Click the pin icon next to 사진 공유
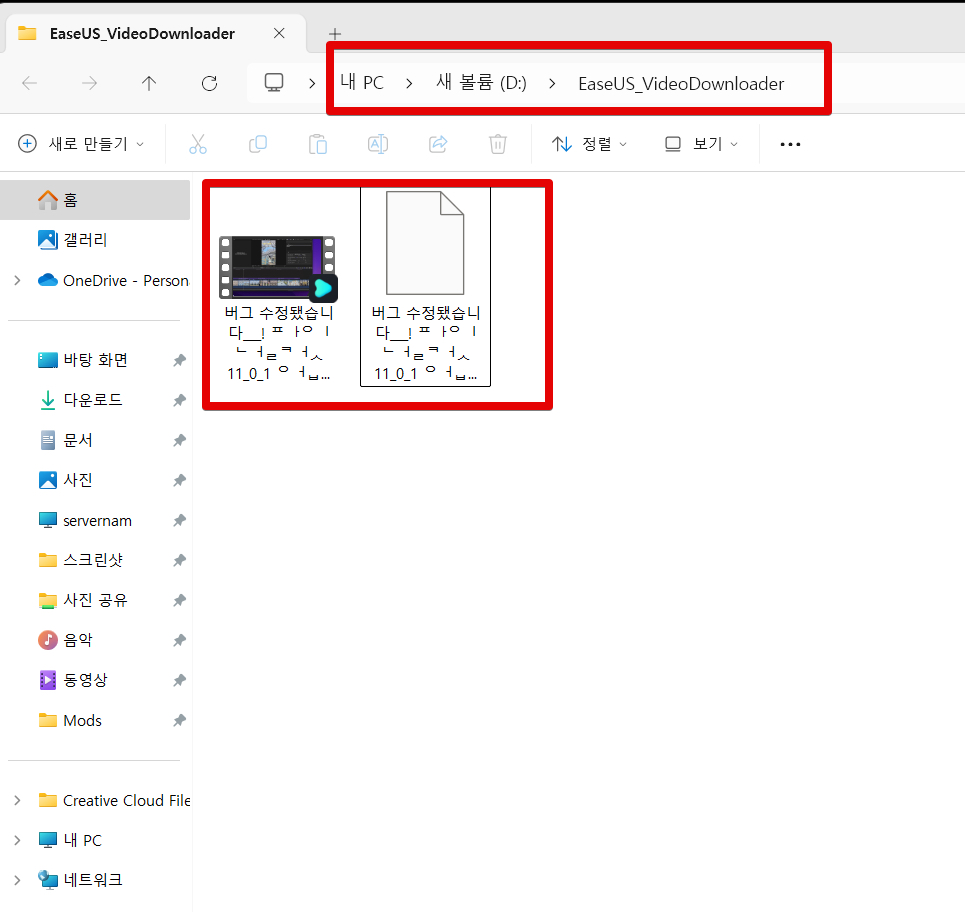This screenshot has height=912, width=965. tap(179, 600)
